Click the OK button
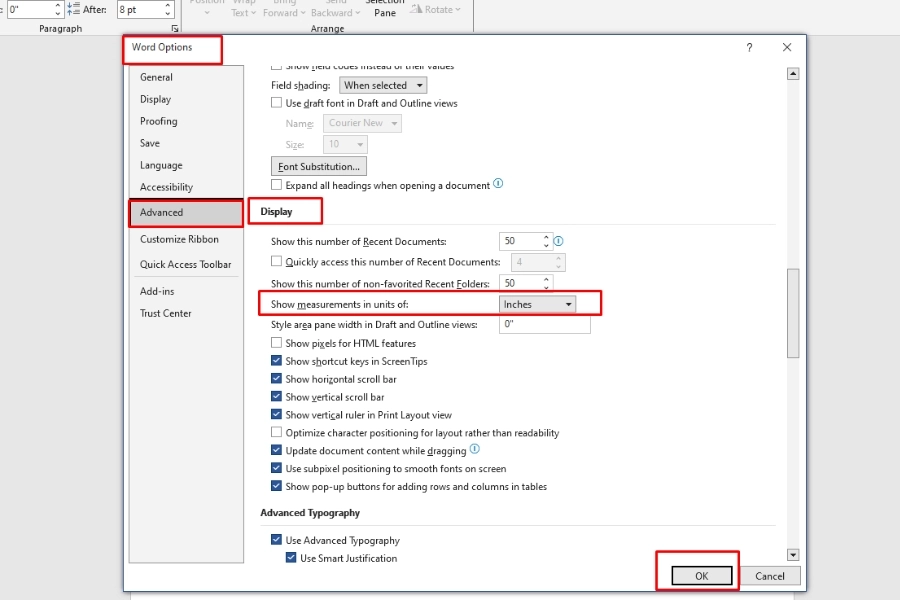The height and width of the screenshot is (600, 900). [701, 576]
